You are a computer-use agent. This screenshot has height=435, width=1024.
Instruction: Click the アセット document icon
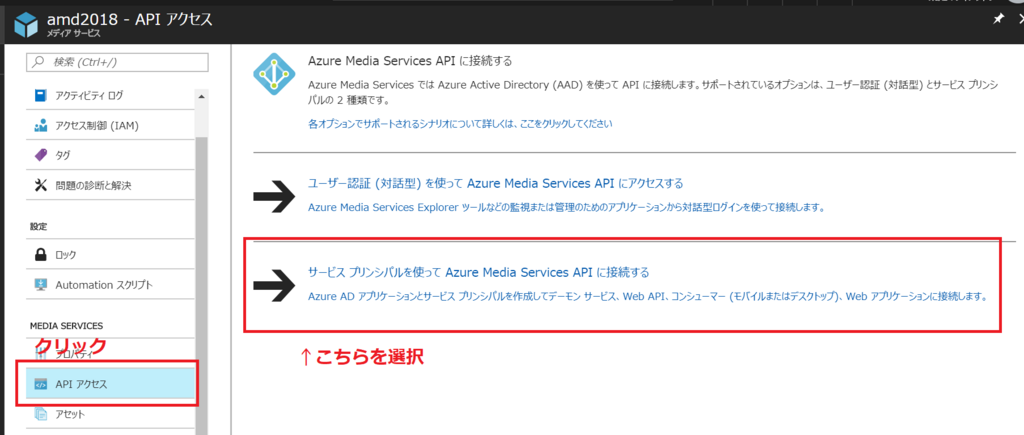(40, 414)
